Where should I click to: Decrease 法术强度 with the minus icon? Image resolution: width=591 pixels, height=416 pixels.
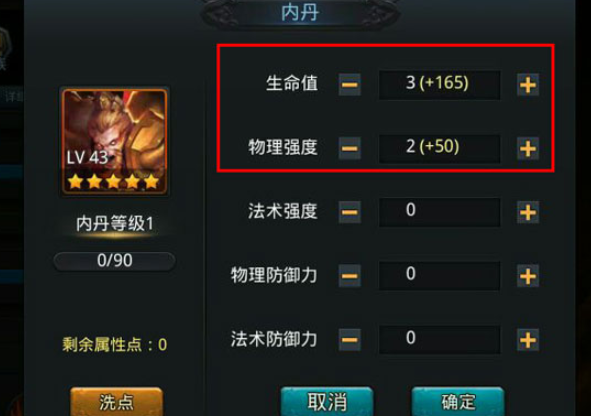(x=349, y=213)
